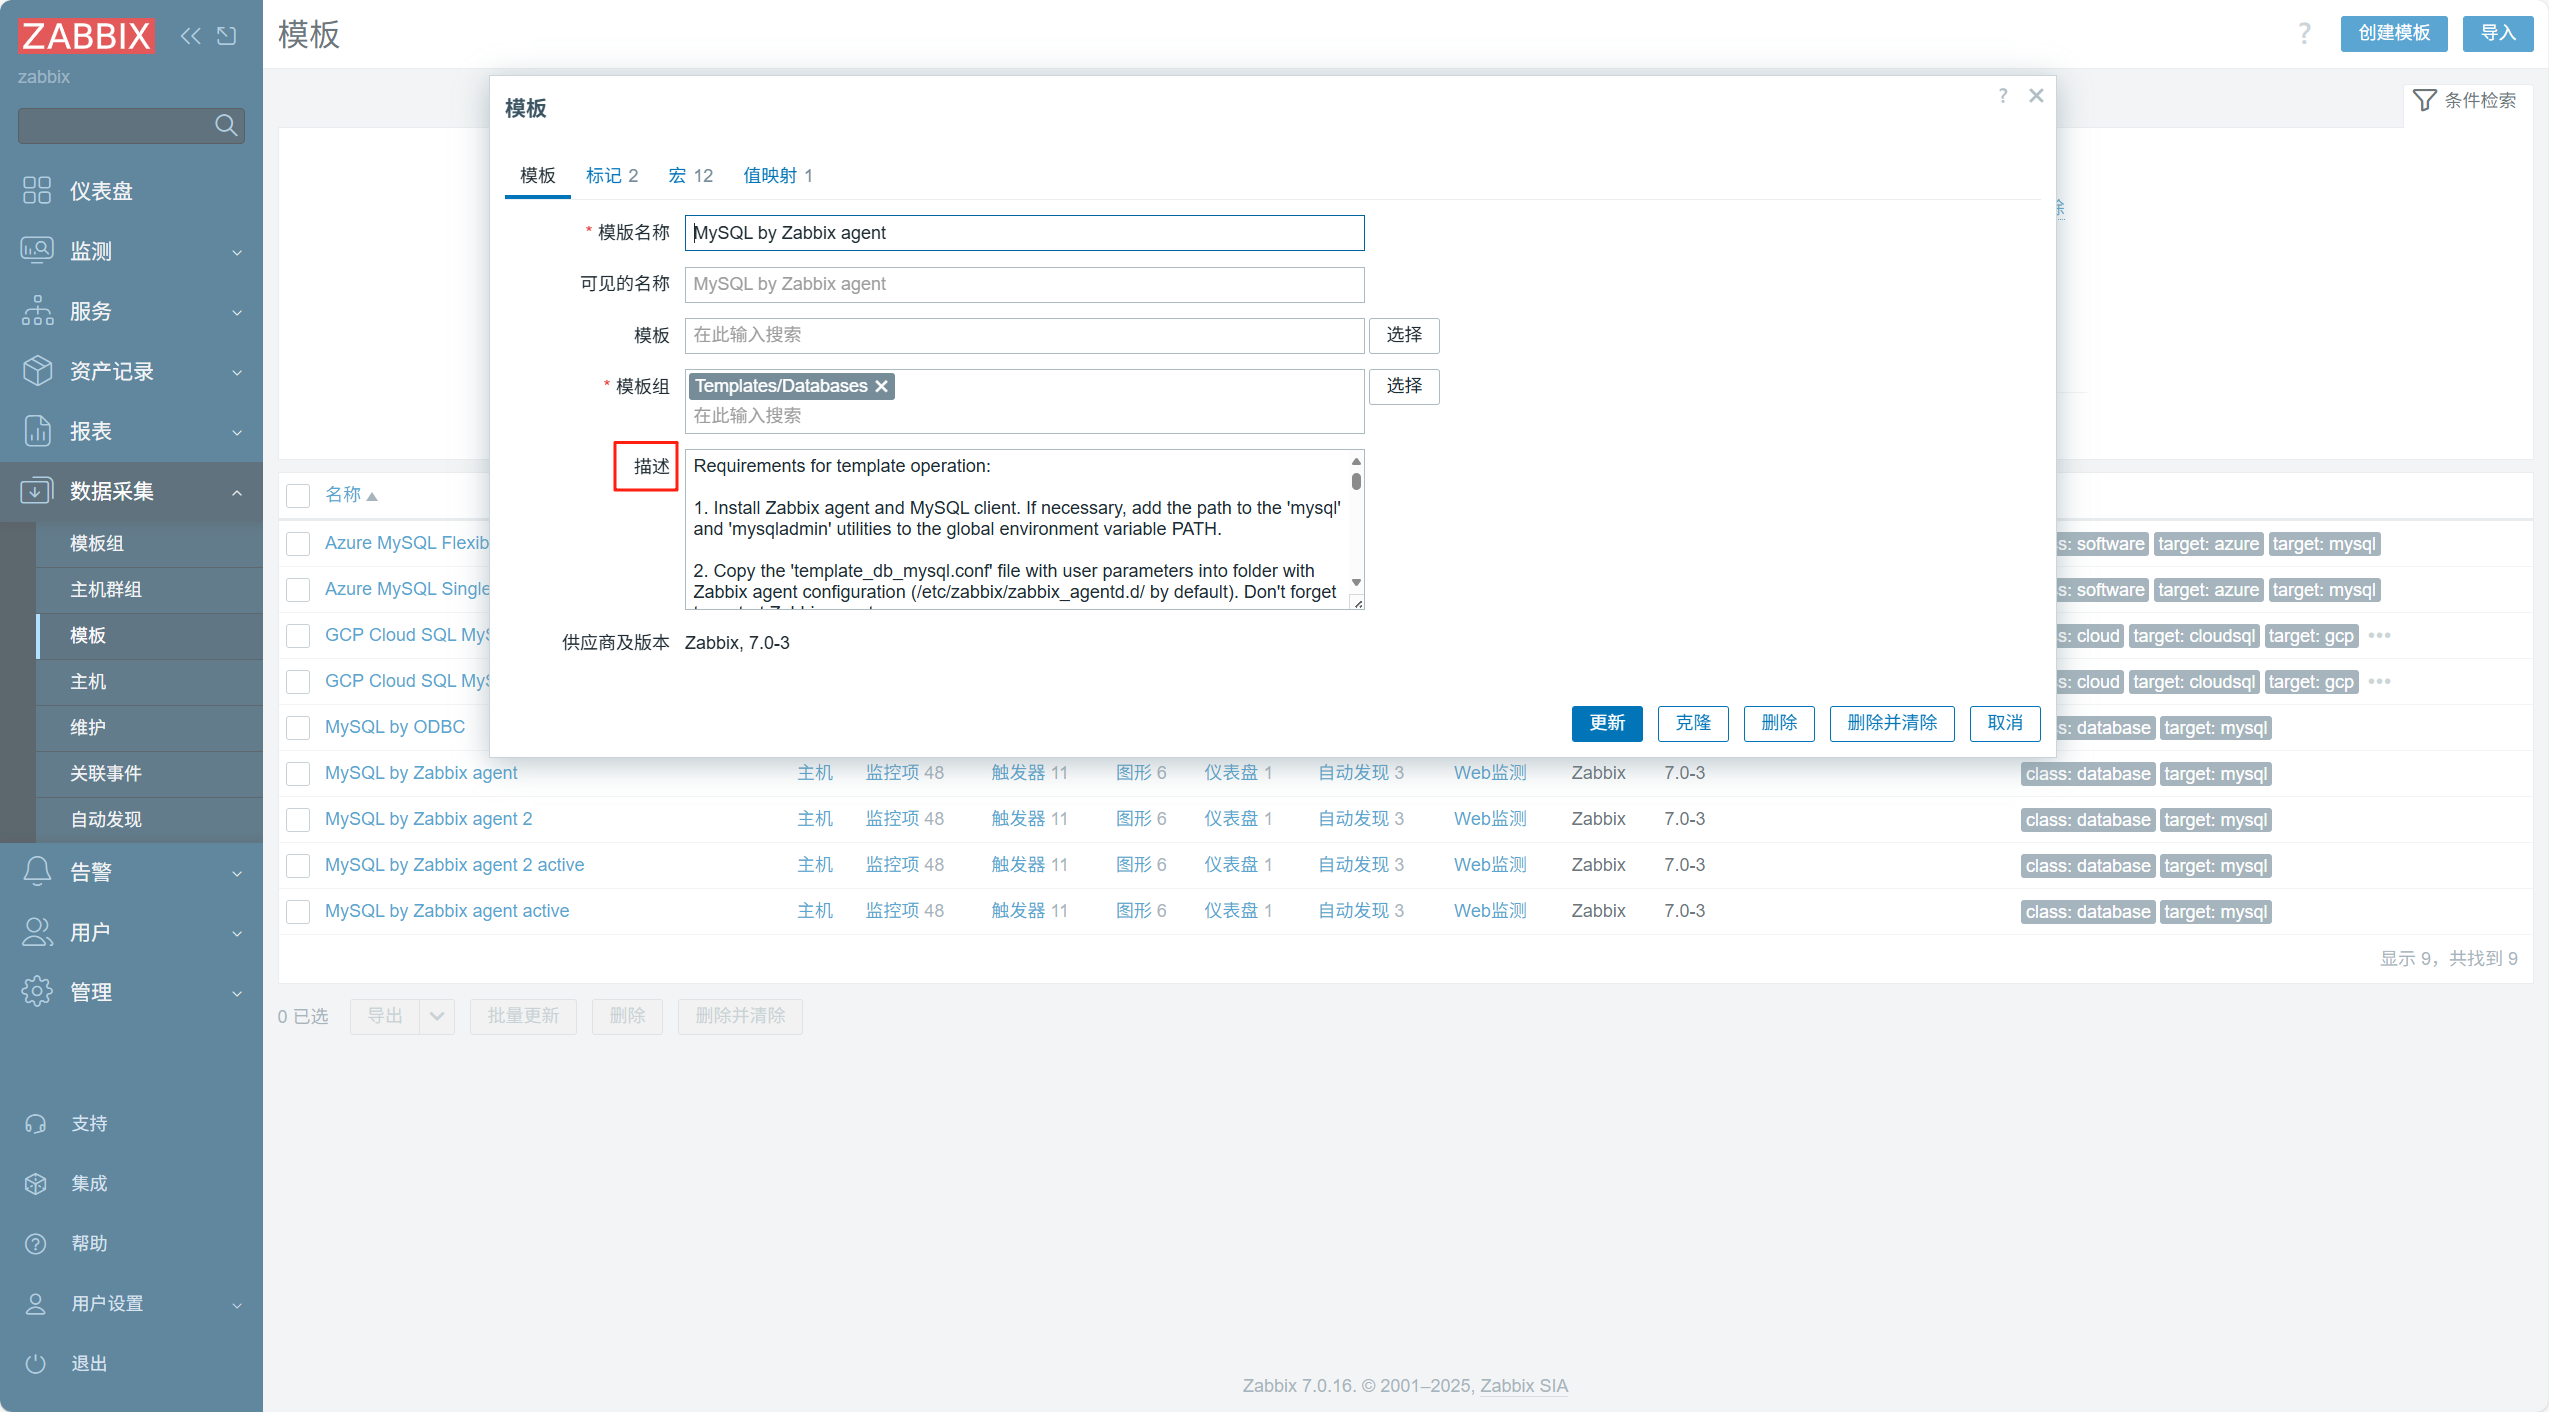Click the 用户设置 person icon

36,1304
